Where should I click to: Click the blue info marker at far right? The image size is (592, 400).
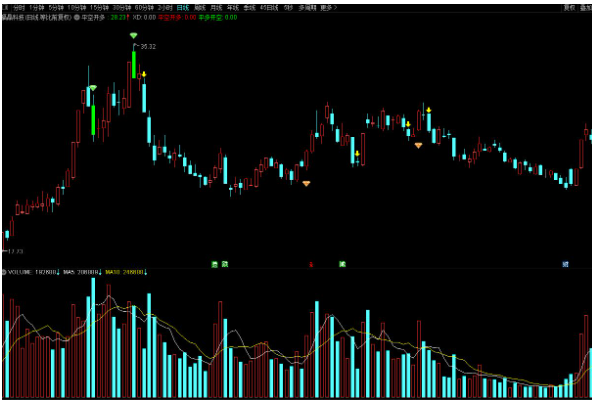[566, 264]
